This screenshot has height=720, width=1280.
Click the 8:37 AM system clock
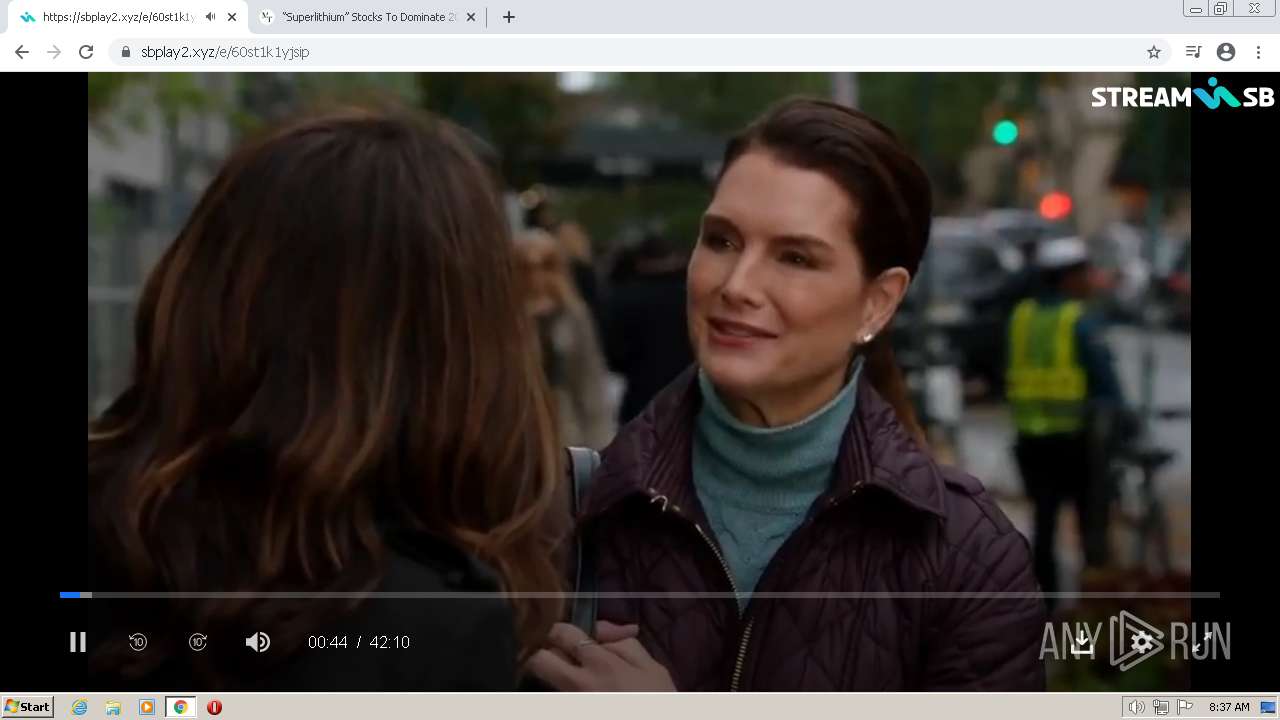[1229, 707]
